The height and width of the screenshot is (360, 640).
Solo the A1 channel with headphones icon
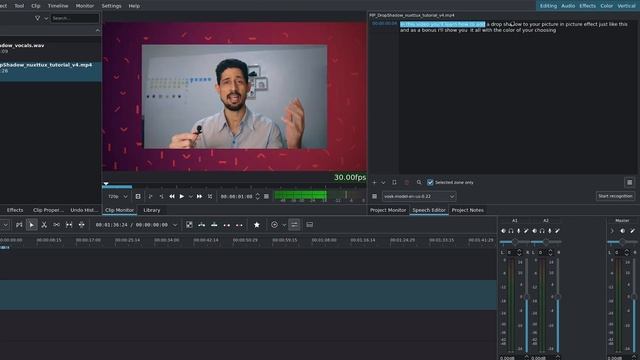pos(511,231)
